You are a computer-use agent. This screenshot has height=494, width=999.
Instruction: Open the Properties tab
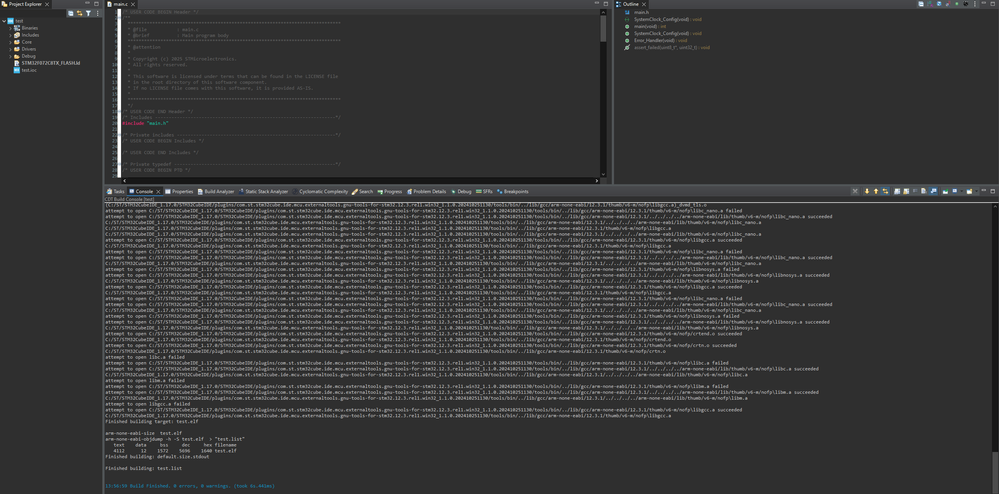[179, 191]
